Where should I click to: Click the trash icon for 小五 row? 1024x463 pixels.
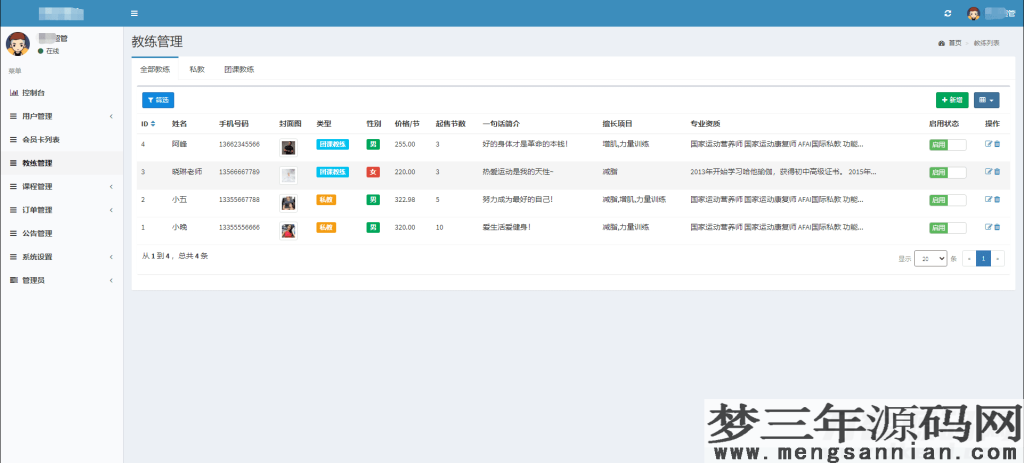997,199
